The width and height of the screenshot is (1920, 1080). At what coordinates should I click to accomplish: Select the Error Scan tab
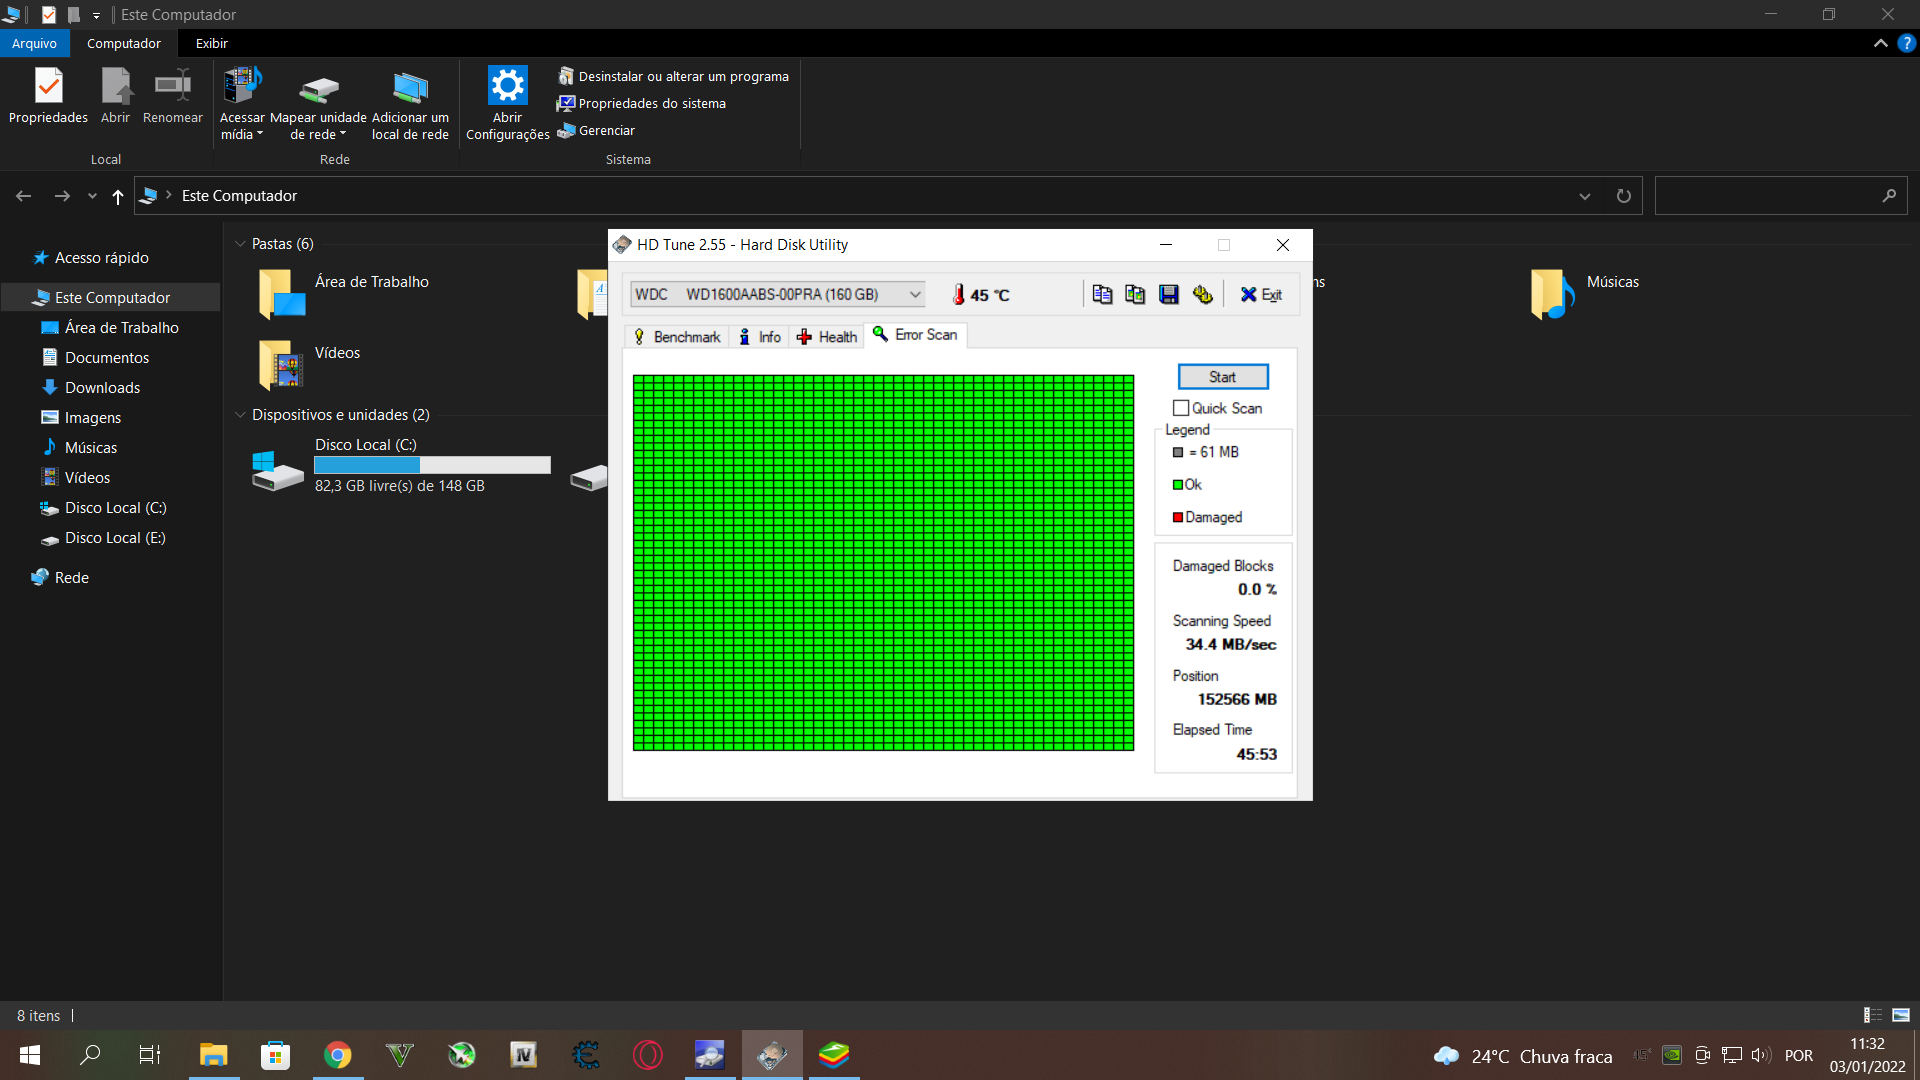point(915,335)
